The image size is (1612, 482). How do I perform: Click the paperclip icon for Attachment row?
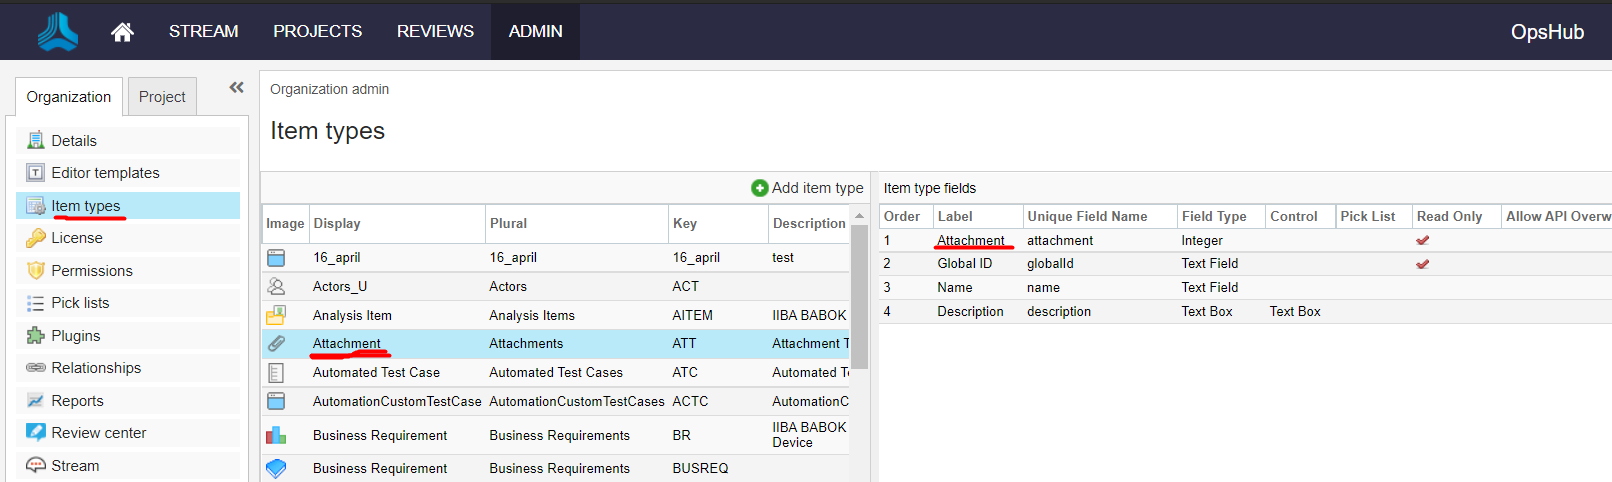click(x=276, y=344)
